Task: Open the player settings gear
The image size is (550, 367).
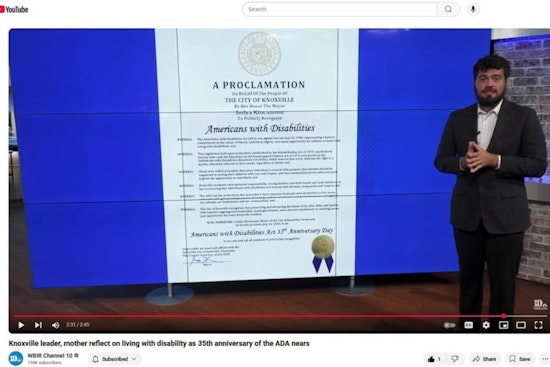Action: pos(486,325)
